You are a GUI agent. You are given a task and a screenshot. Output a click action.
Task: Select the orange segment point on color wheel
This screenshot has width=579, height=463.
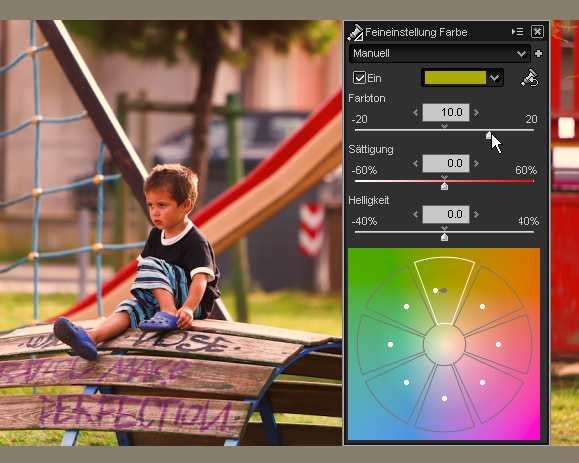point(482,306)
